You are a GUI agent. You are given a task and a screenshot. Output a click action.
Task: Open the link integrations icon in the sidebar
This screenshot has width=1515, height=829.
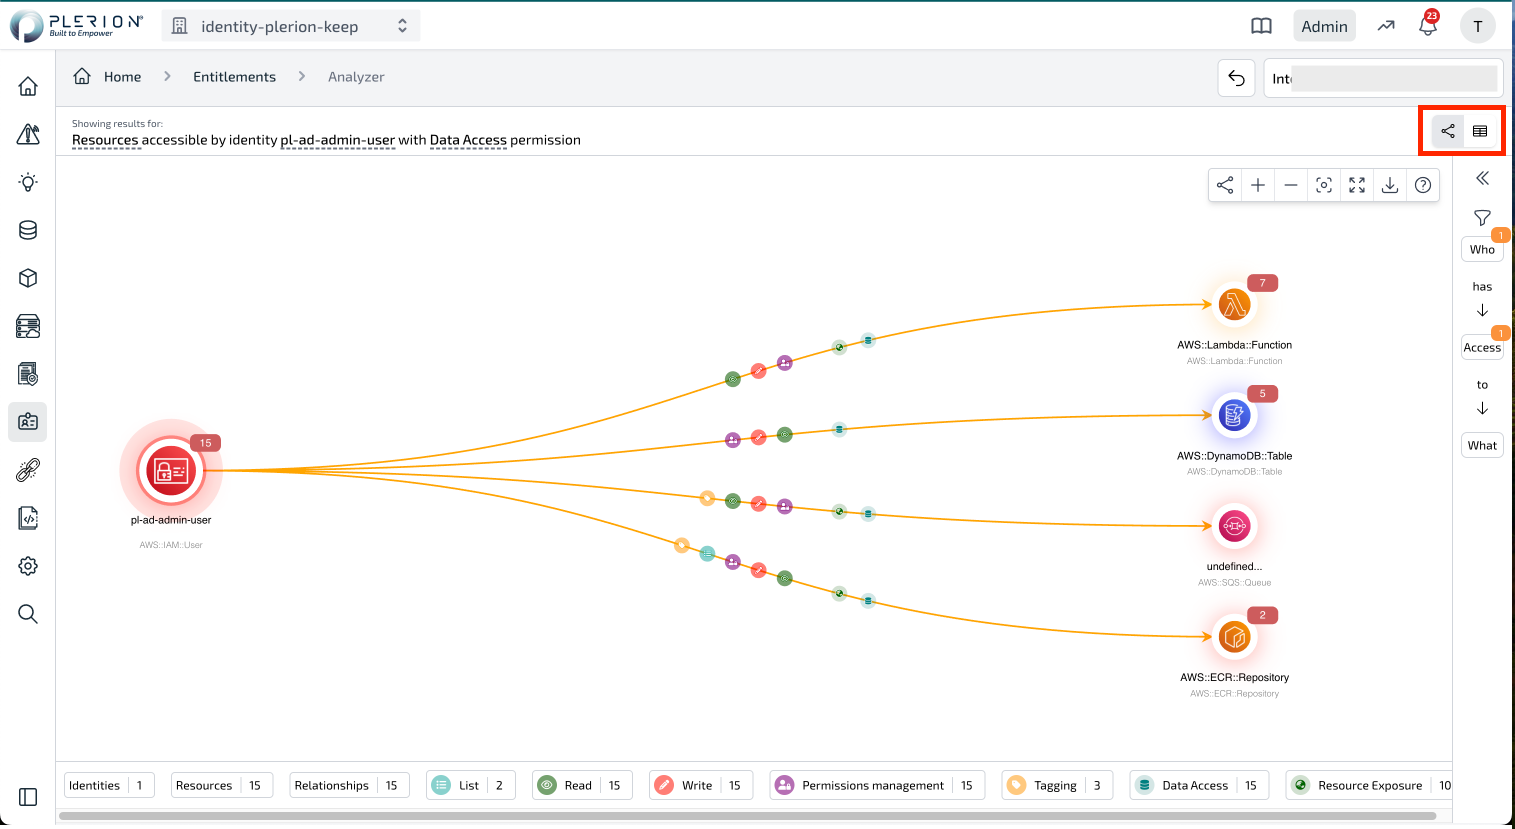pos(28,470)
